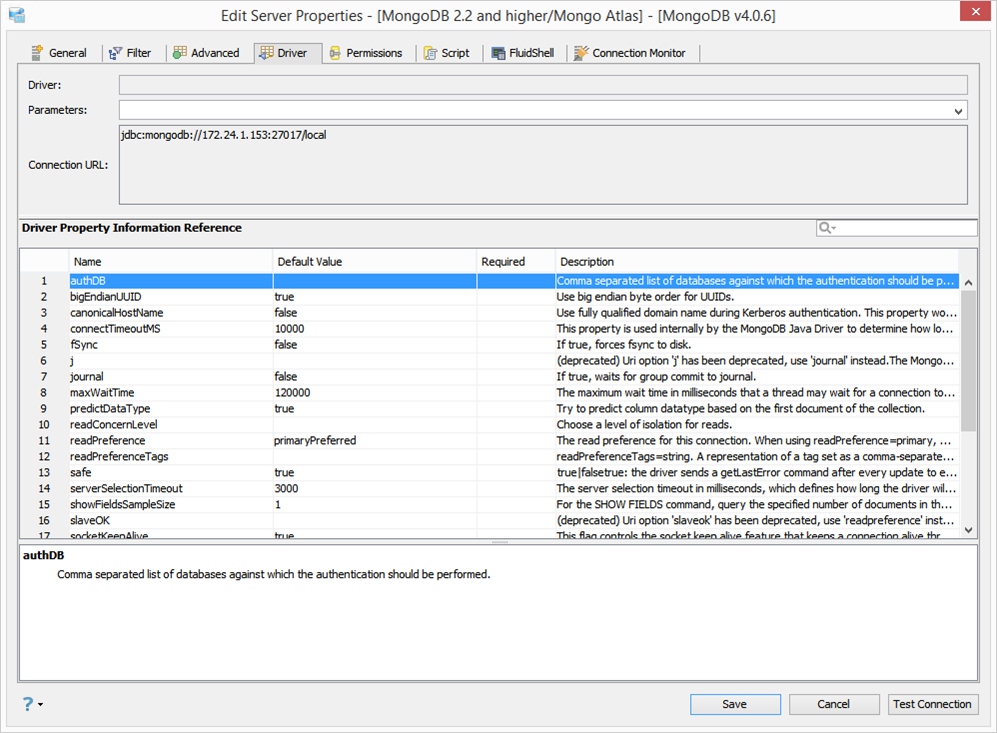Click the Connection Monitor tab icon
Screen dimensions: 997x733
pos(581,53)
